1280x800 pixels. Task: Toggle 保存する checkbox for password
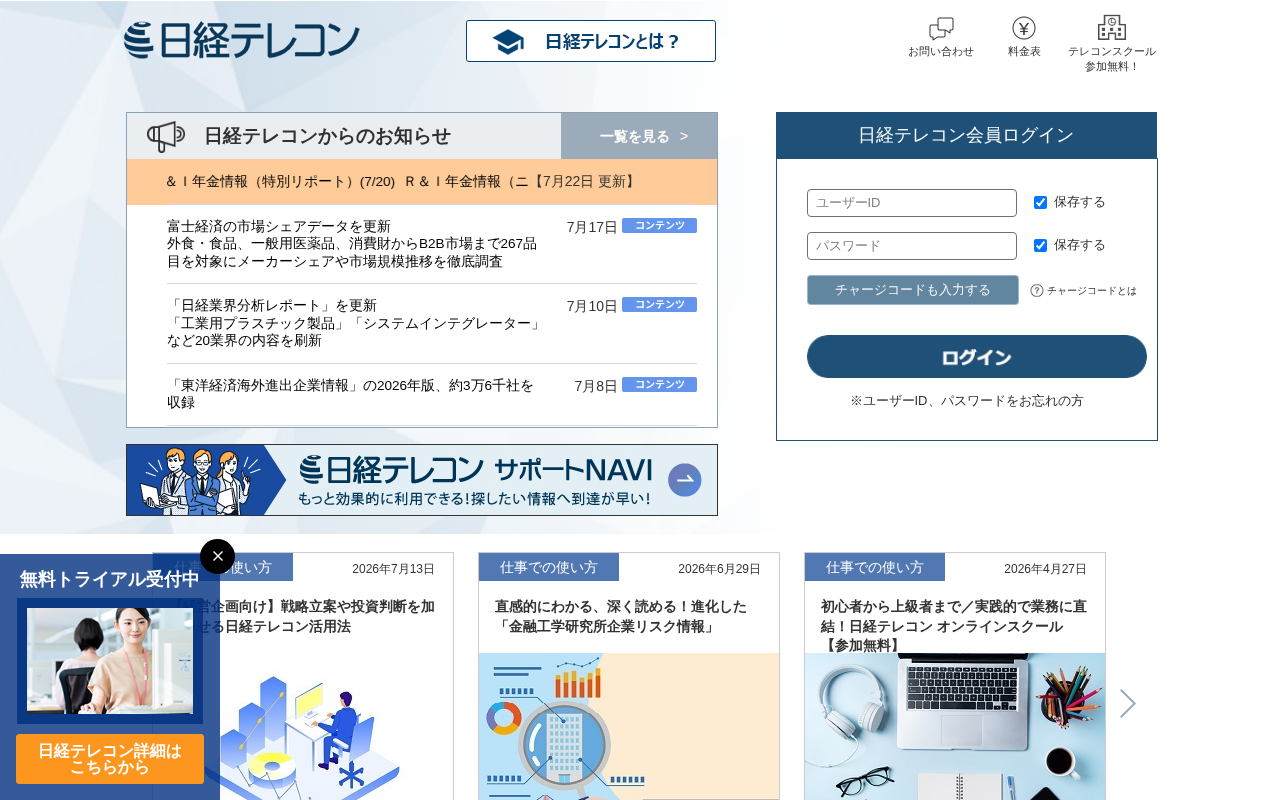tap(1040, 245)
